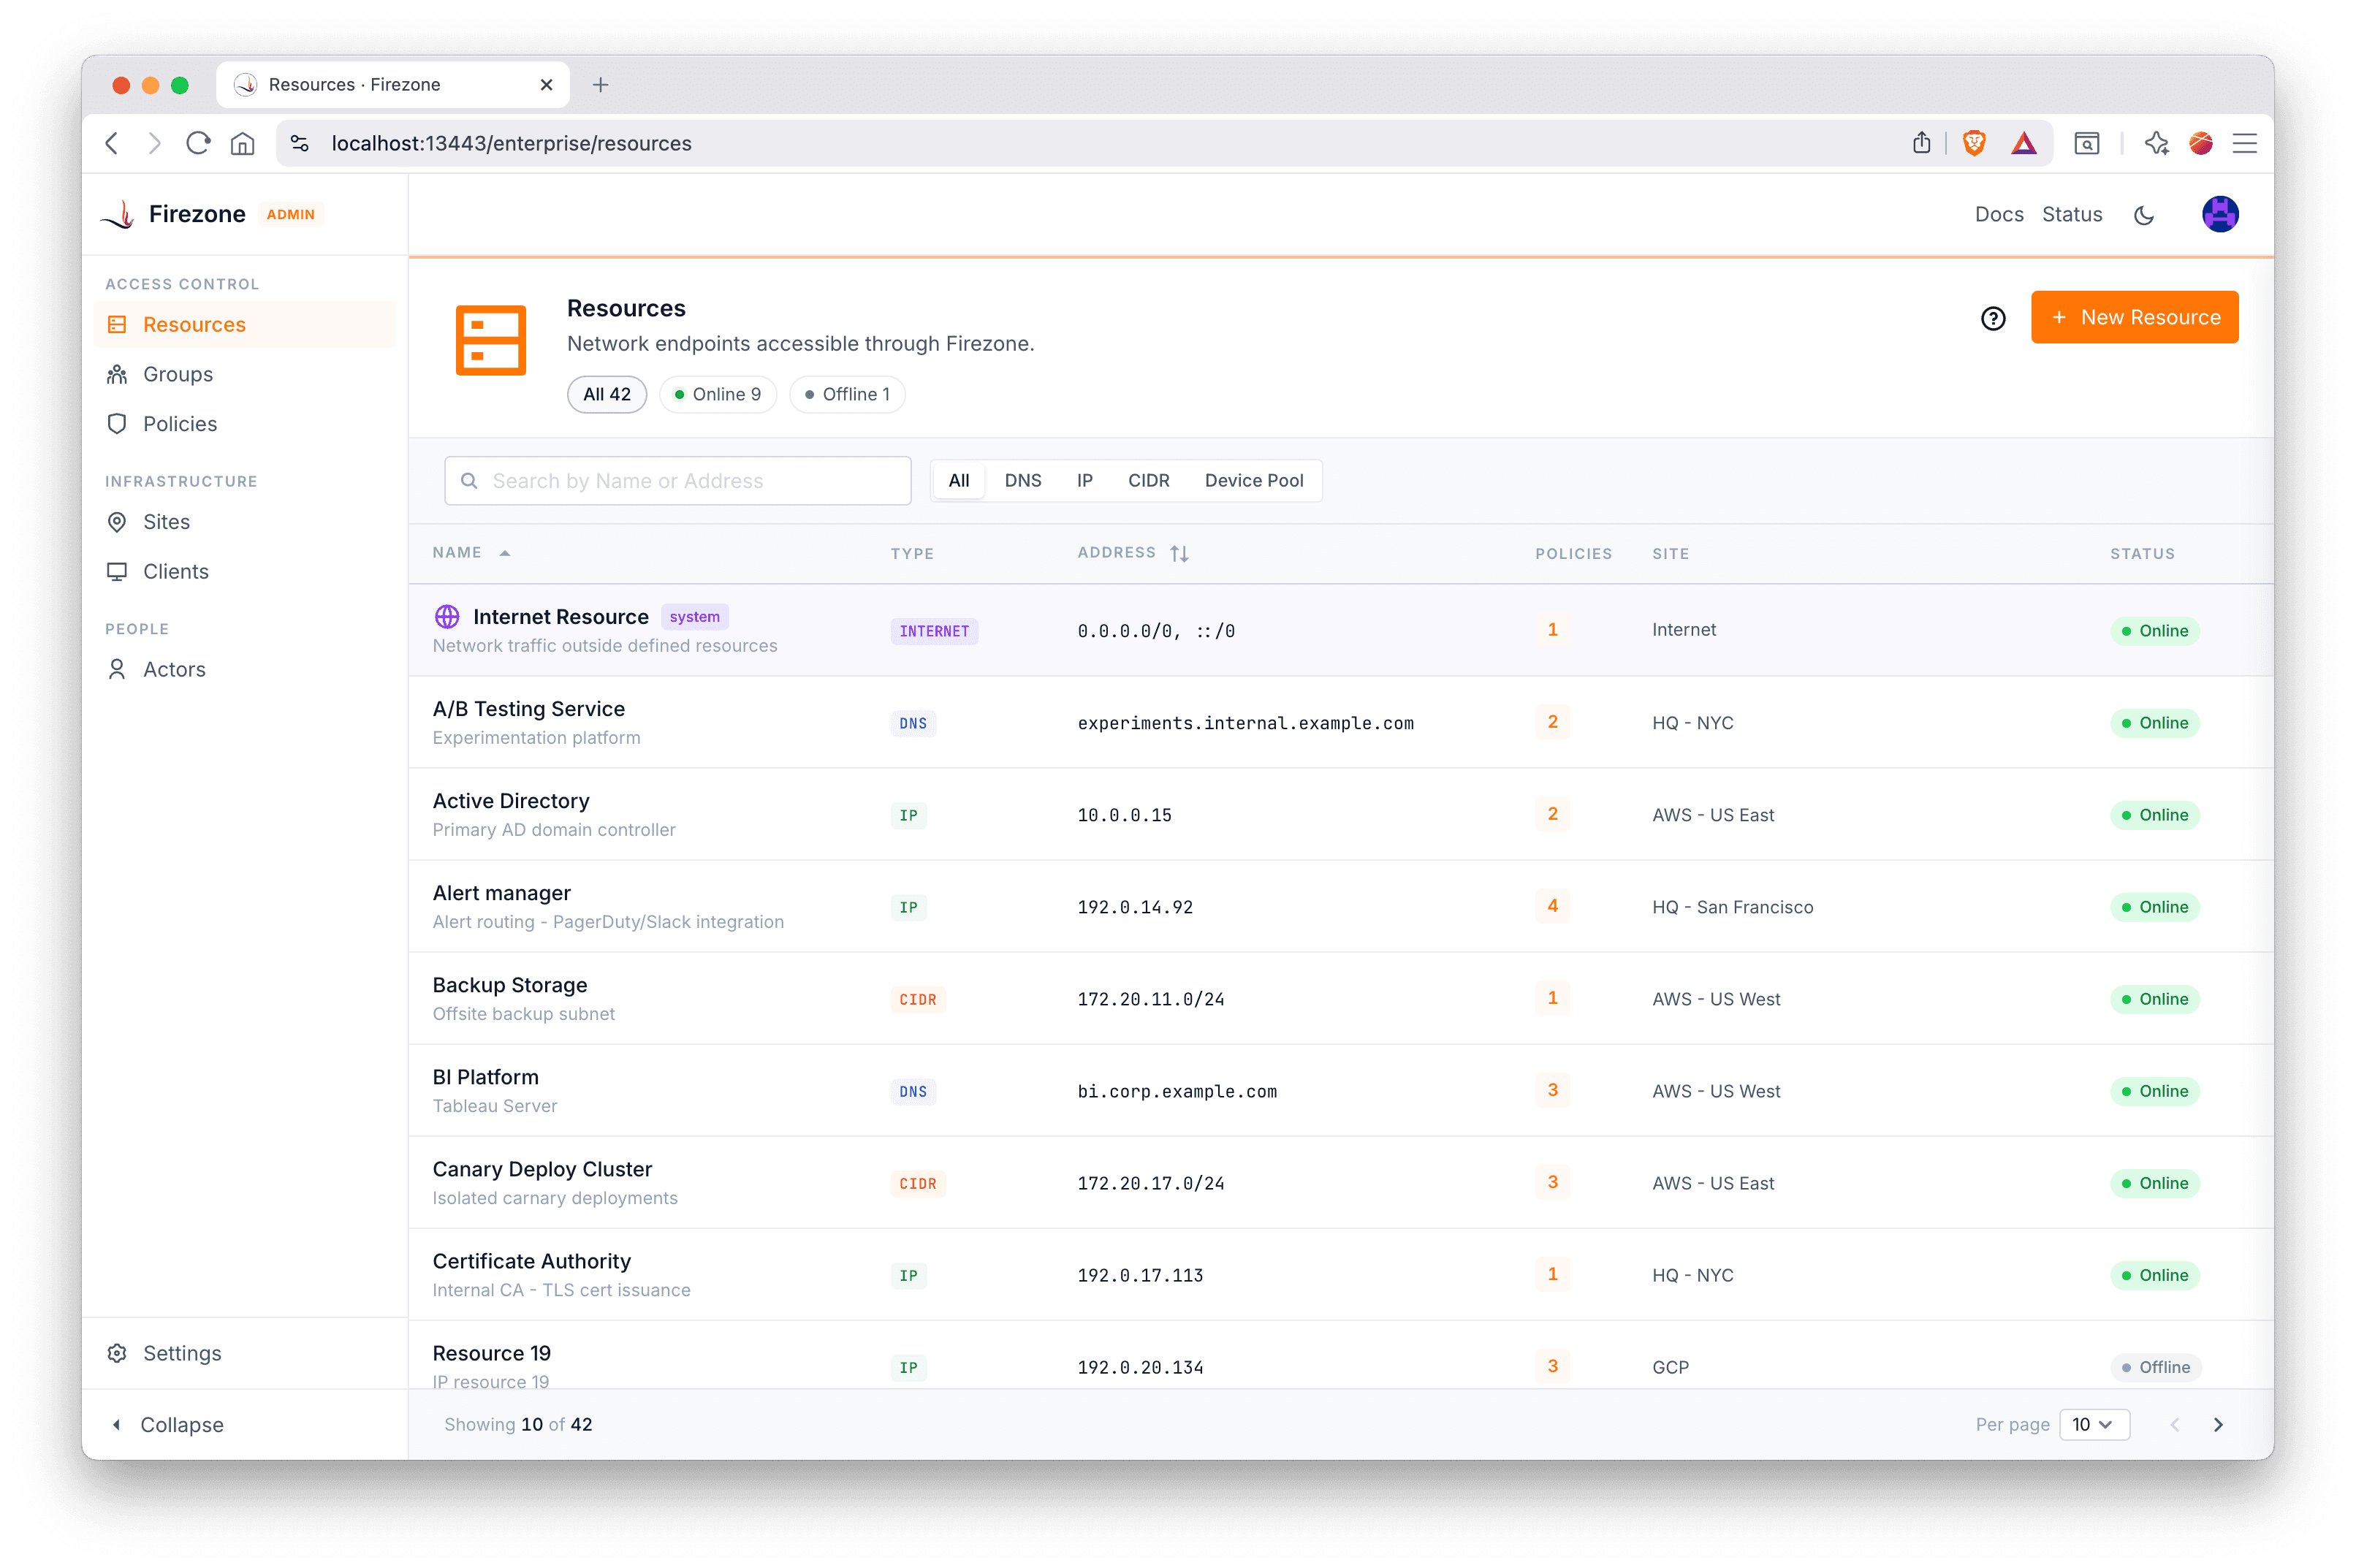The height and width of the screenshot is (1568, 2356).
Task: Open Sites under Infrastructure
Action: pos(166,521)
